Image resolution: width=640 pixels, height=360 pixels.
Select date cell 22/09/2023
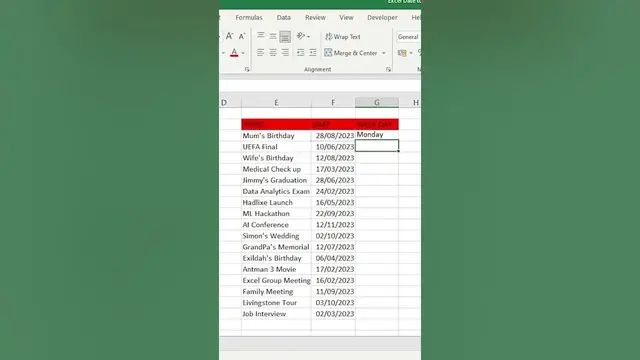pos(333,213)
